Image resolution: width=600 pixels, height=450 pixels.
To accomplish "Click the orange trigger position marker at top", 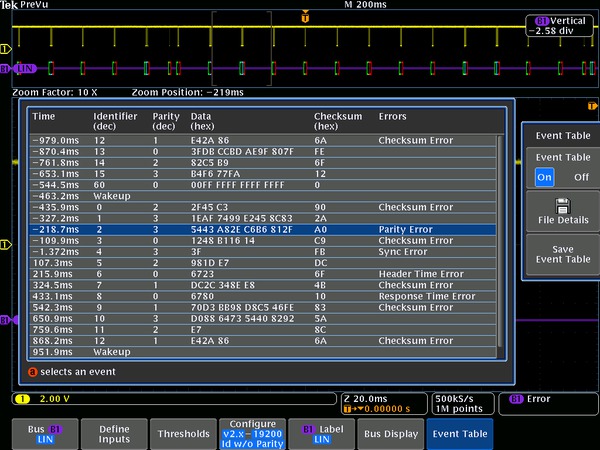I will coord(305,18).
